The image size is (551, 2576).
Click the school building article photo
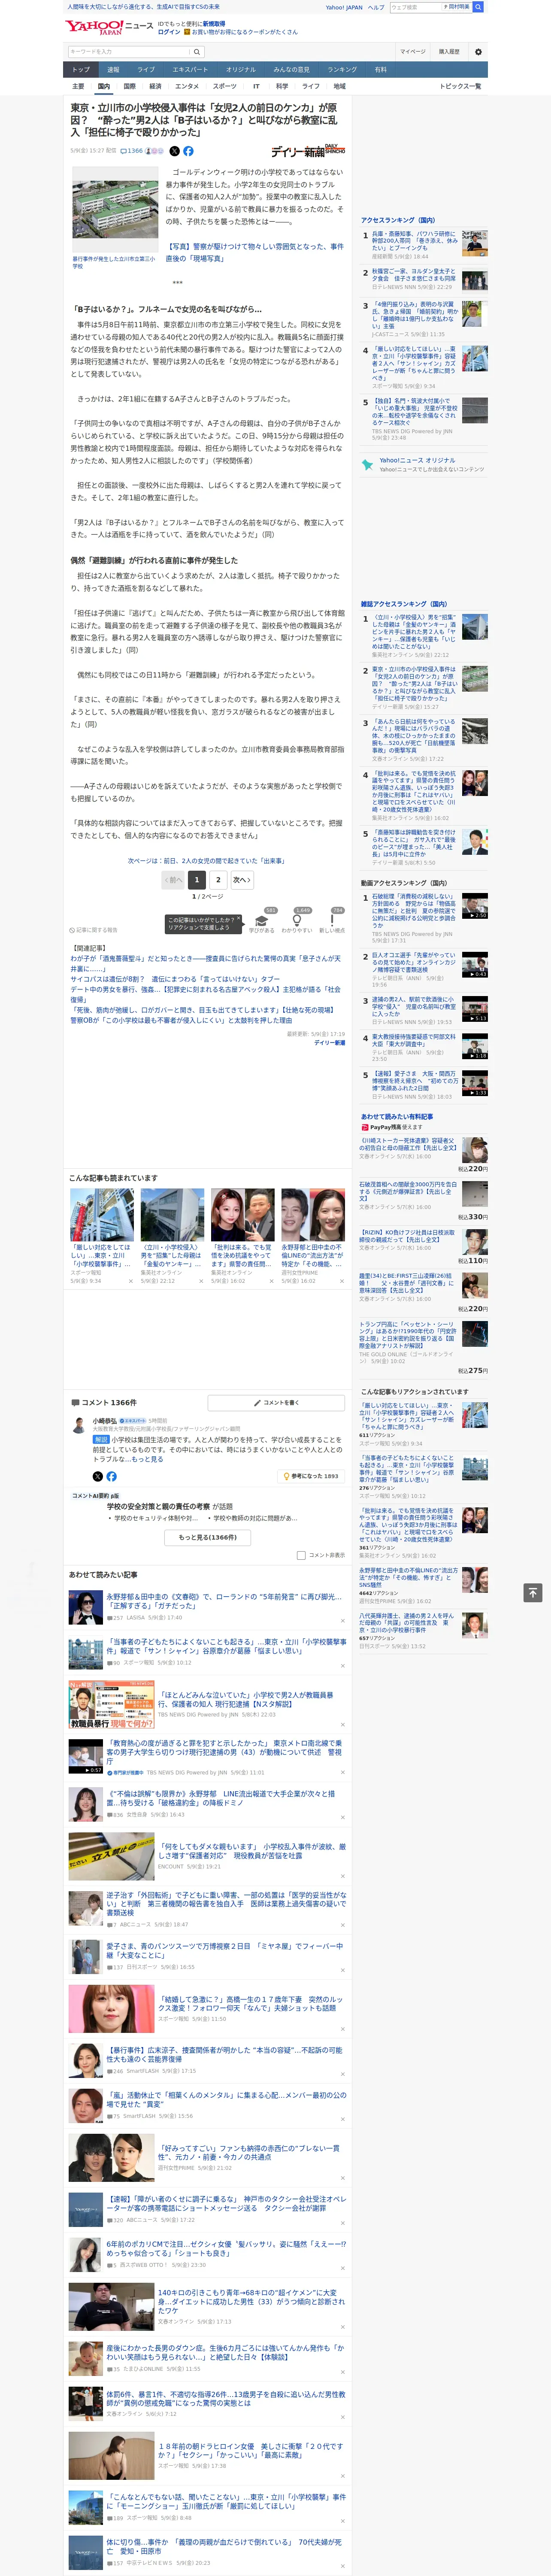click(115, 209)
